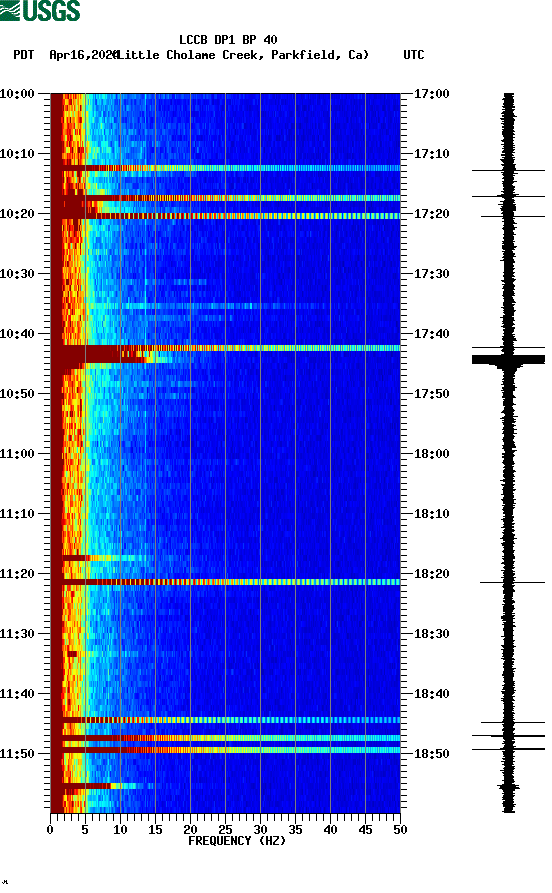The height and width of the screenshot is (893, 552).
Task: Select the title text 'LCCB DP1 BP 40'
Action: [228, 40]
